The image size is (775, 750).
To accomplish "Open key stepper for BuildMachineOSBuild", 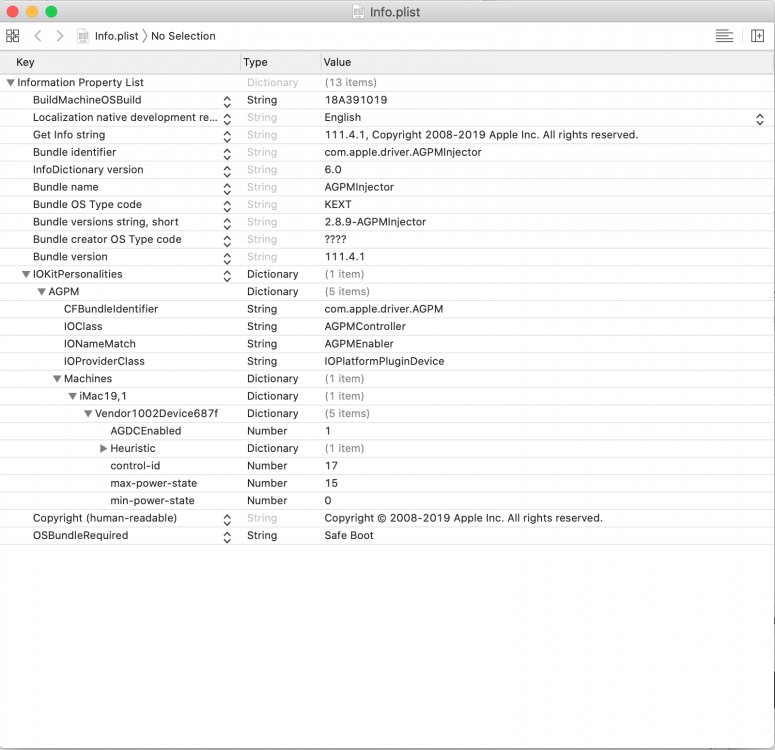I will [x=227, y=102].
